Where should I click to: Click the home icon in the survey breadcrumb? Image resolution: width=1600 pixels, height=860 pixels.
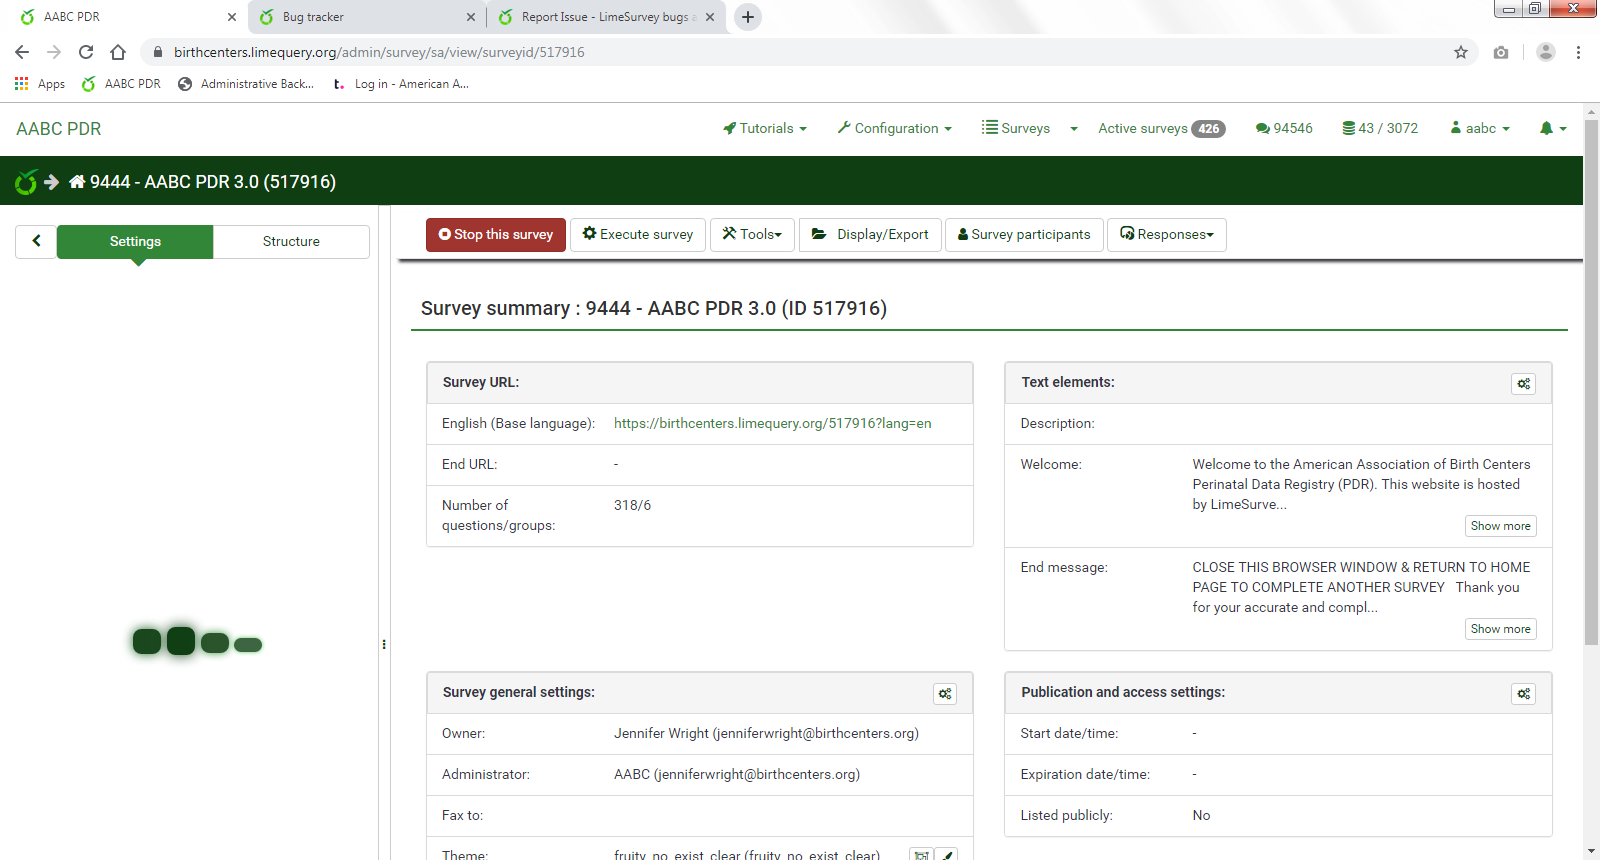(77, 182)
